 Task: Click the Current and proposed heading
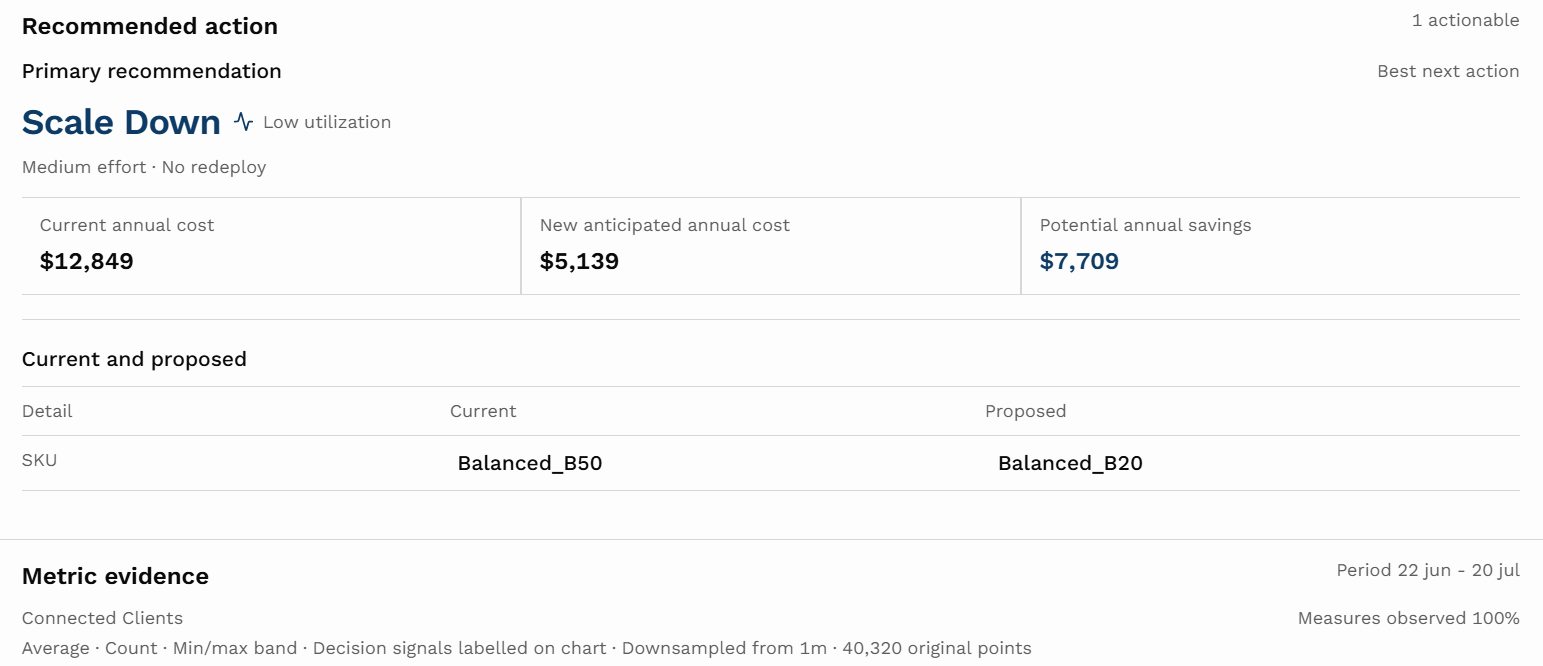pos(134,359)
